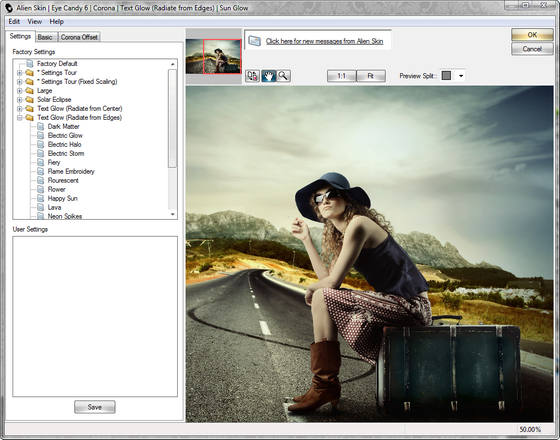Select the Zoom magnifier tool
This screenshot has width=560, height=440.
point(284,76)
